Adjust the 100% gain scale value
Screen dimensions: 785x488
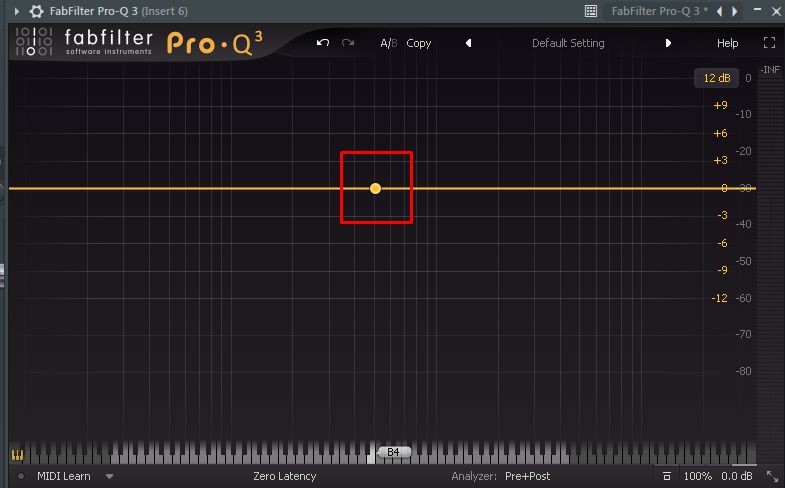698,476
